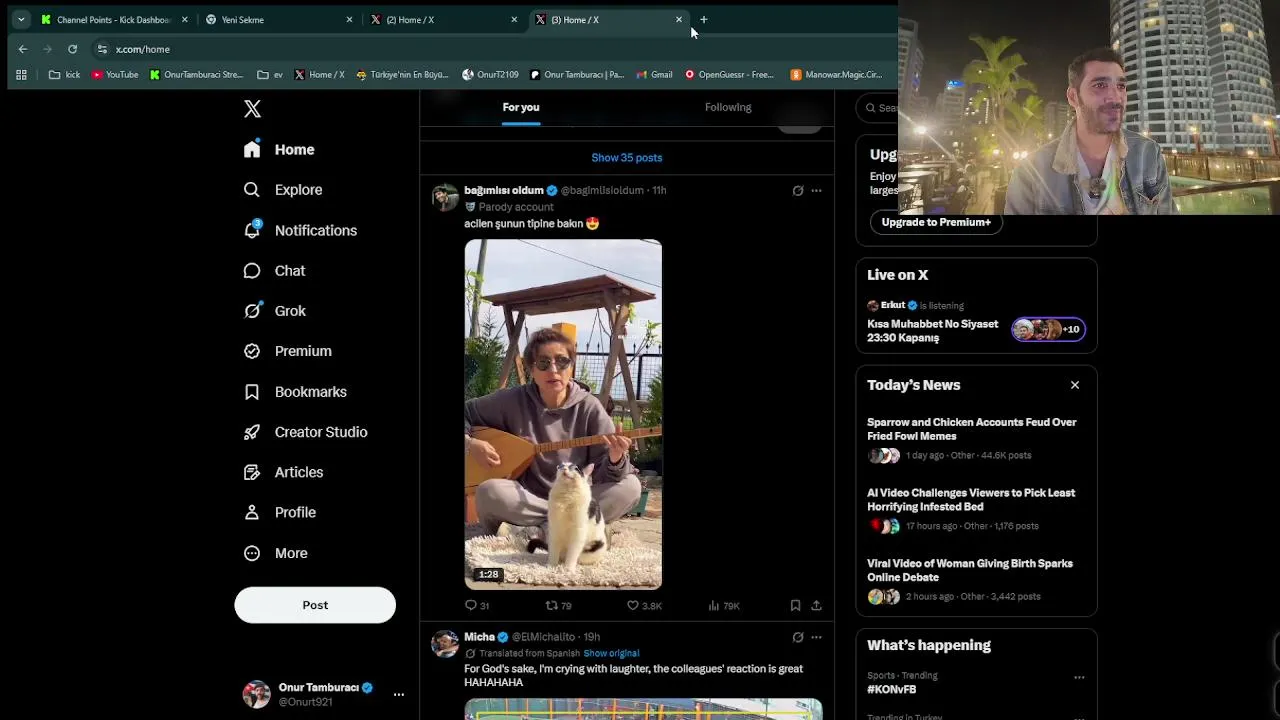Open Micha profile avatar
The height and width of the screenshot is (720, 1280).
(445, 643)
